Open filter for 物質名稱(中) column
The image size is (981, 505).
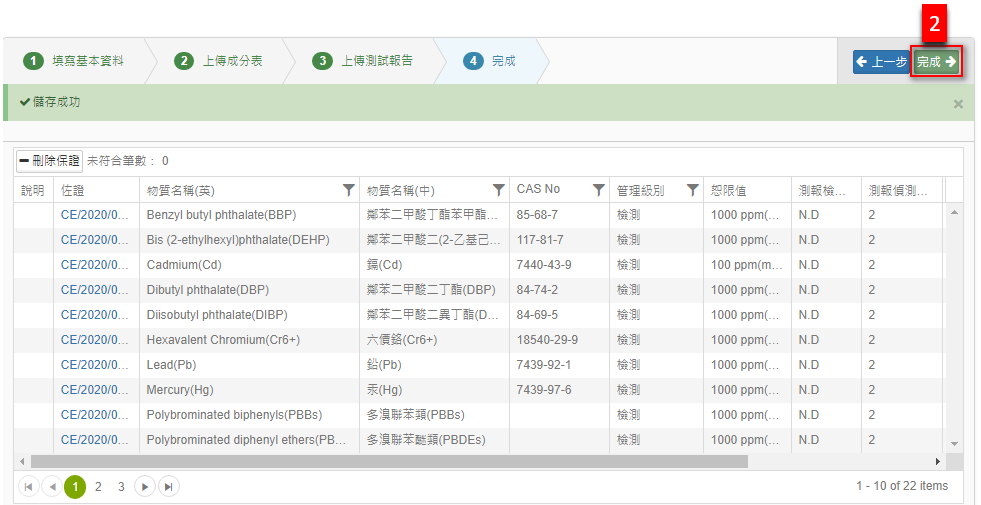(498, 190)
